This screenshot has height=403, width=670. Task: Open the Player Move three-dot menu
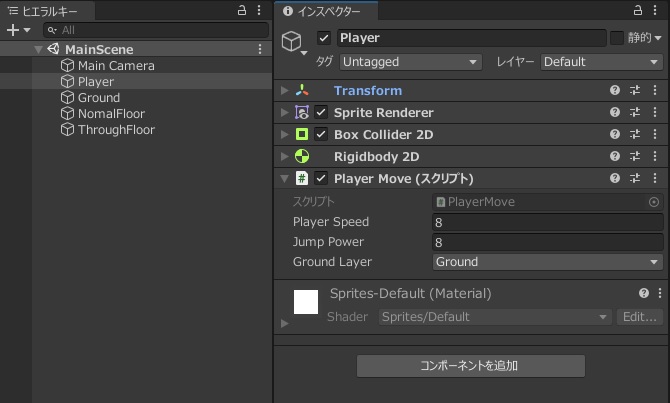655,178
